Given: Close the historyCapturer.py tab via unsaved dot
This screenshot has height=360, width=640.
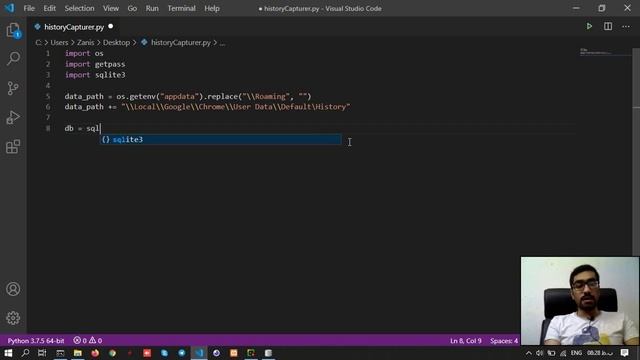Looking at the screenshot, I should (x=111, y=27).
